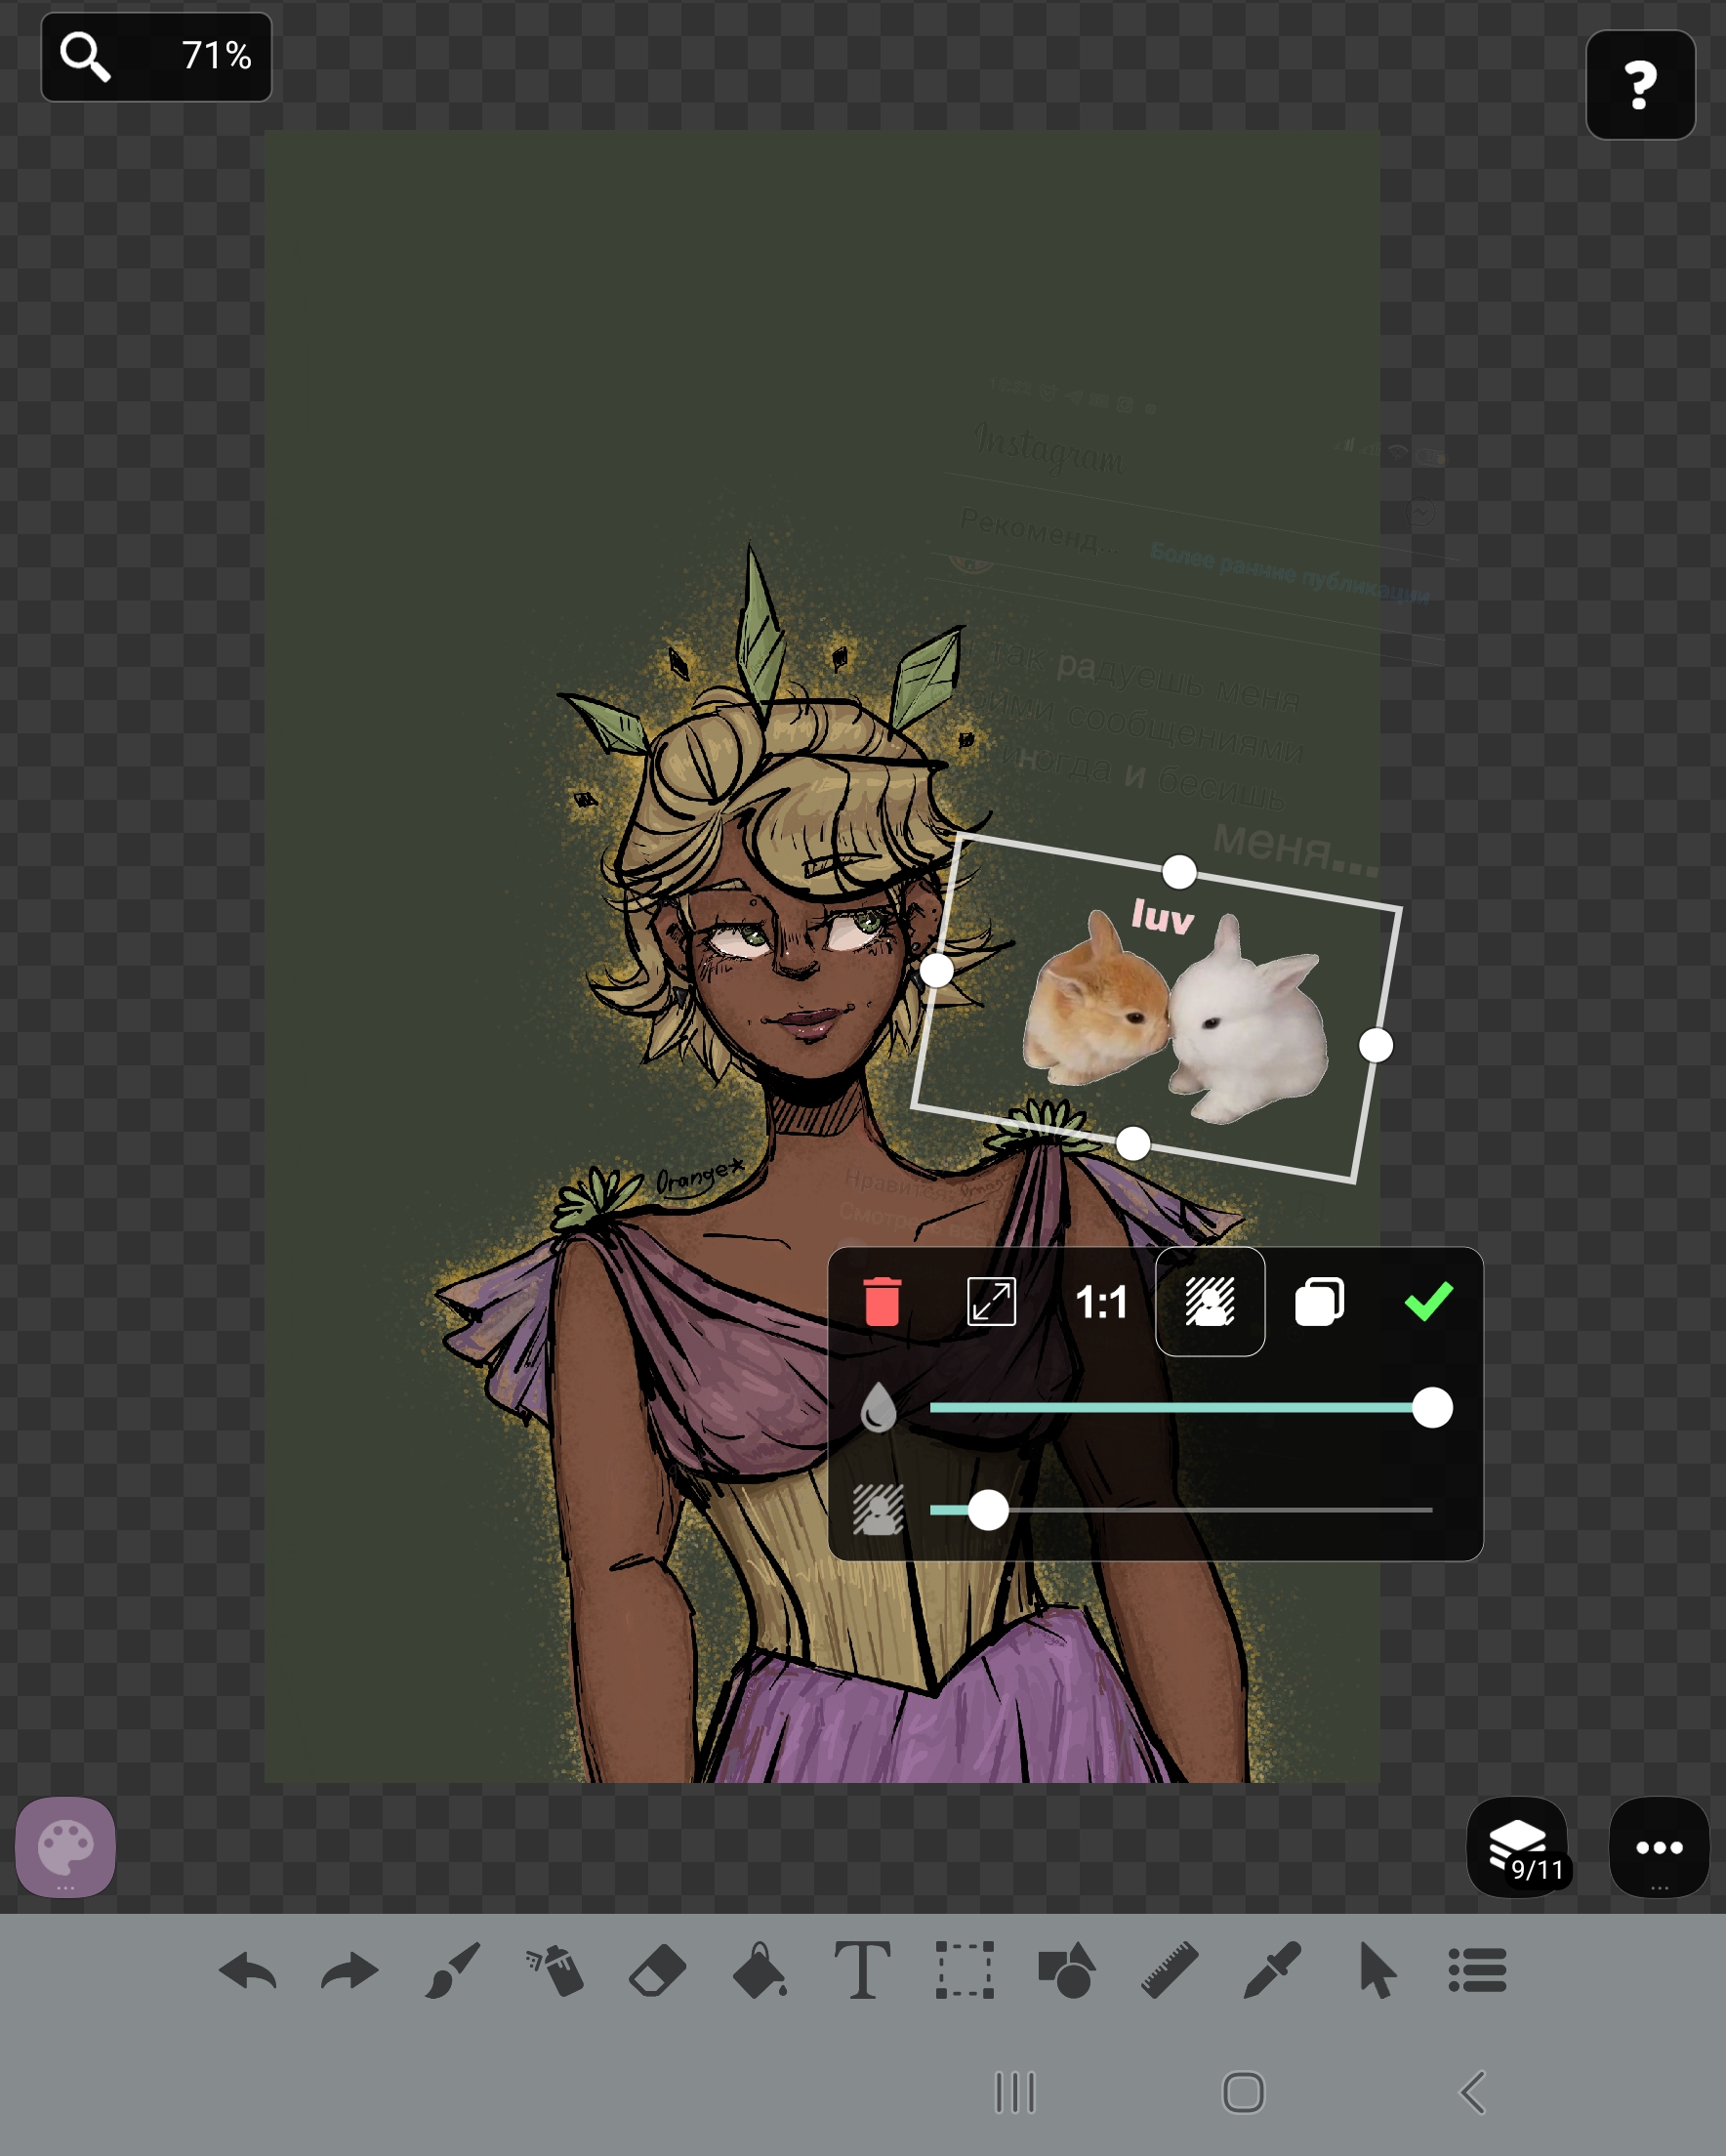Confirm the transform with the green checkmark

pyautogui.click(x=1429, y=1301)
